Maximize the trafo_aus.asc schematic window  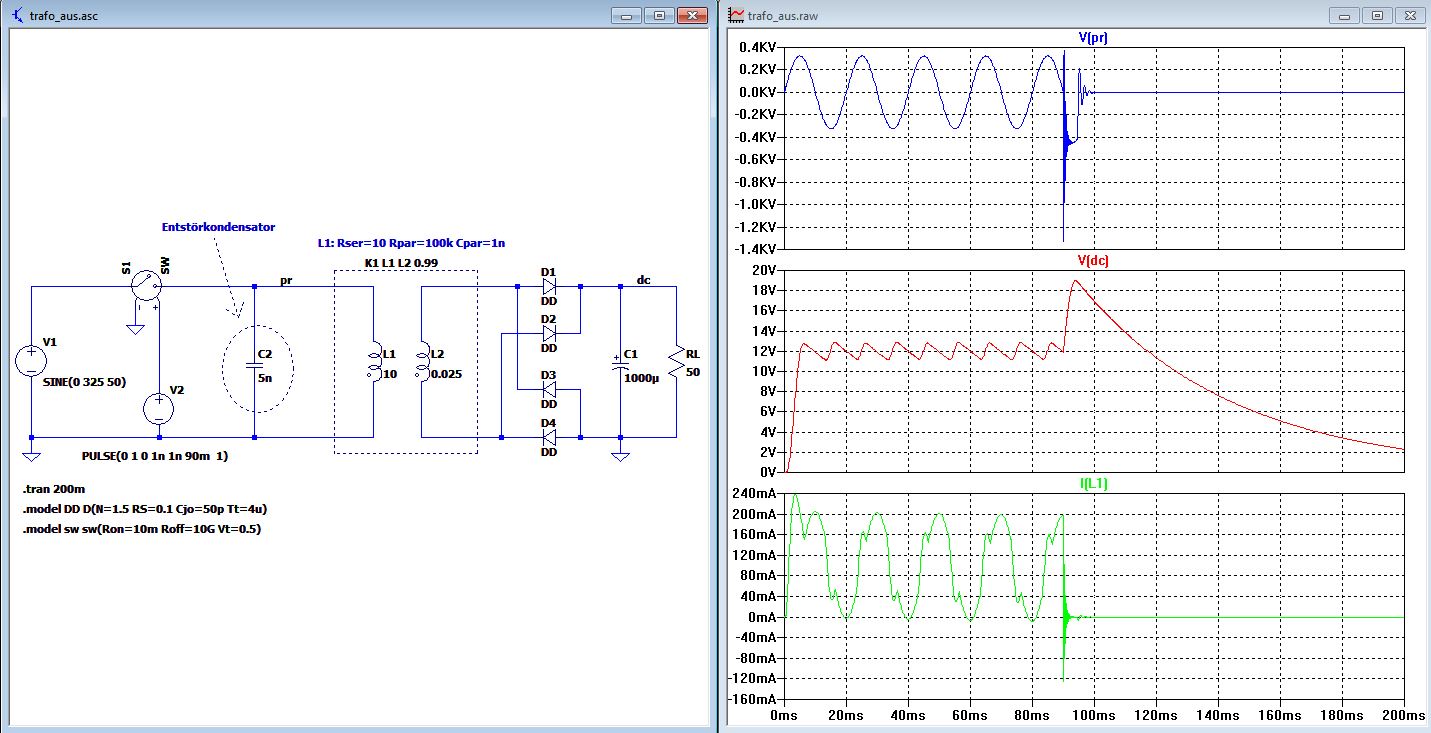point(660,15)
